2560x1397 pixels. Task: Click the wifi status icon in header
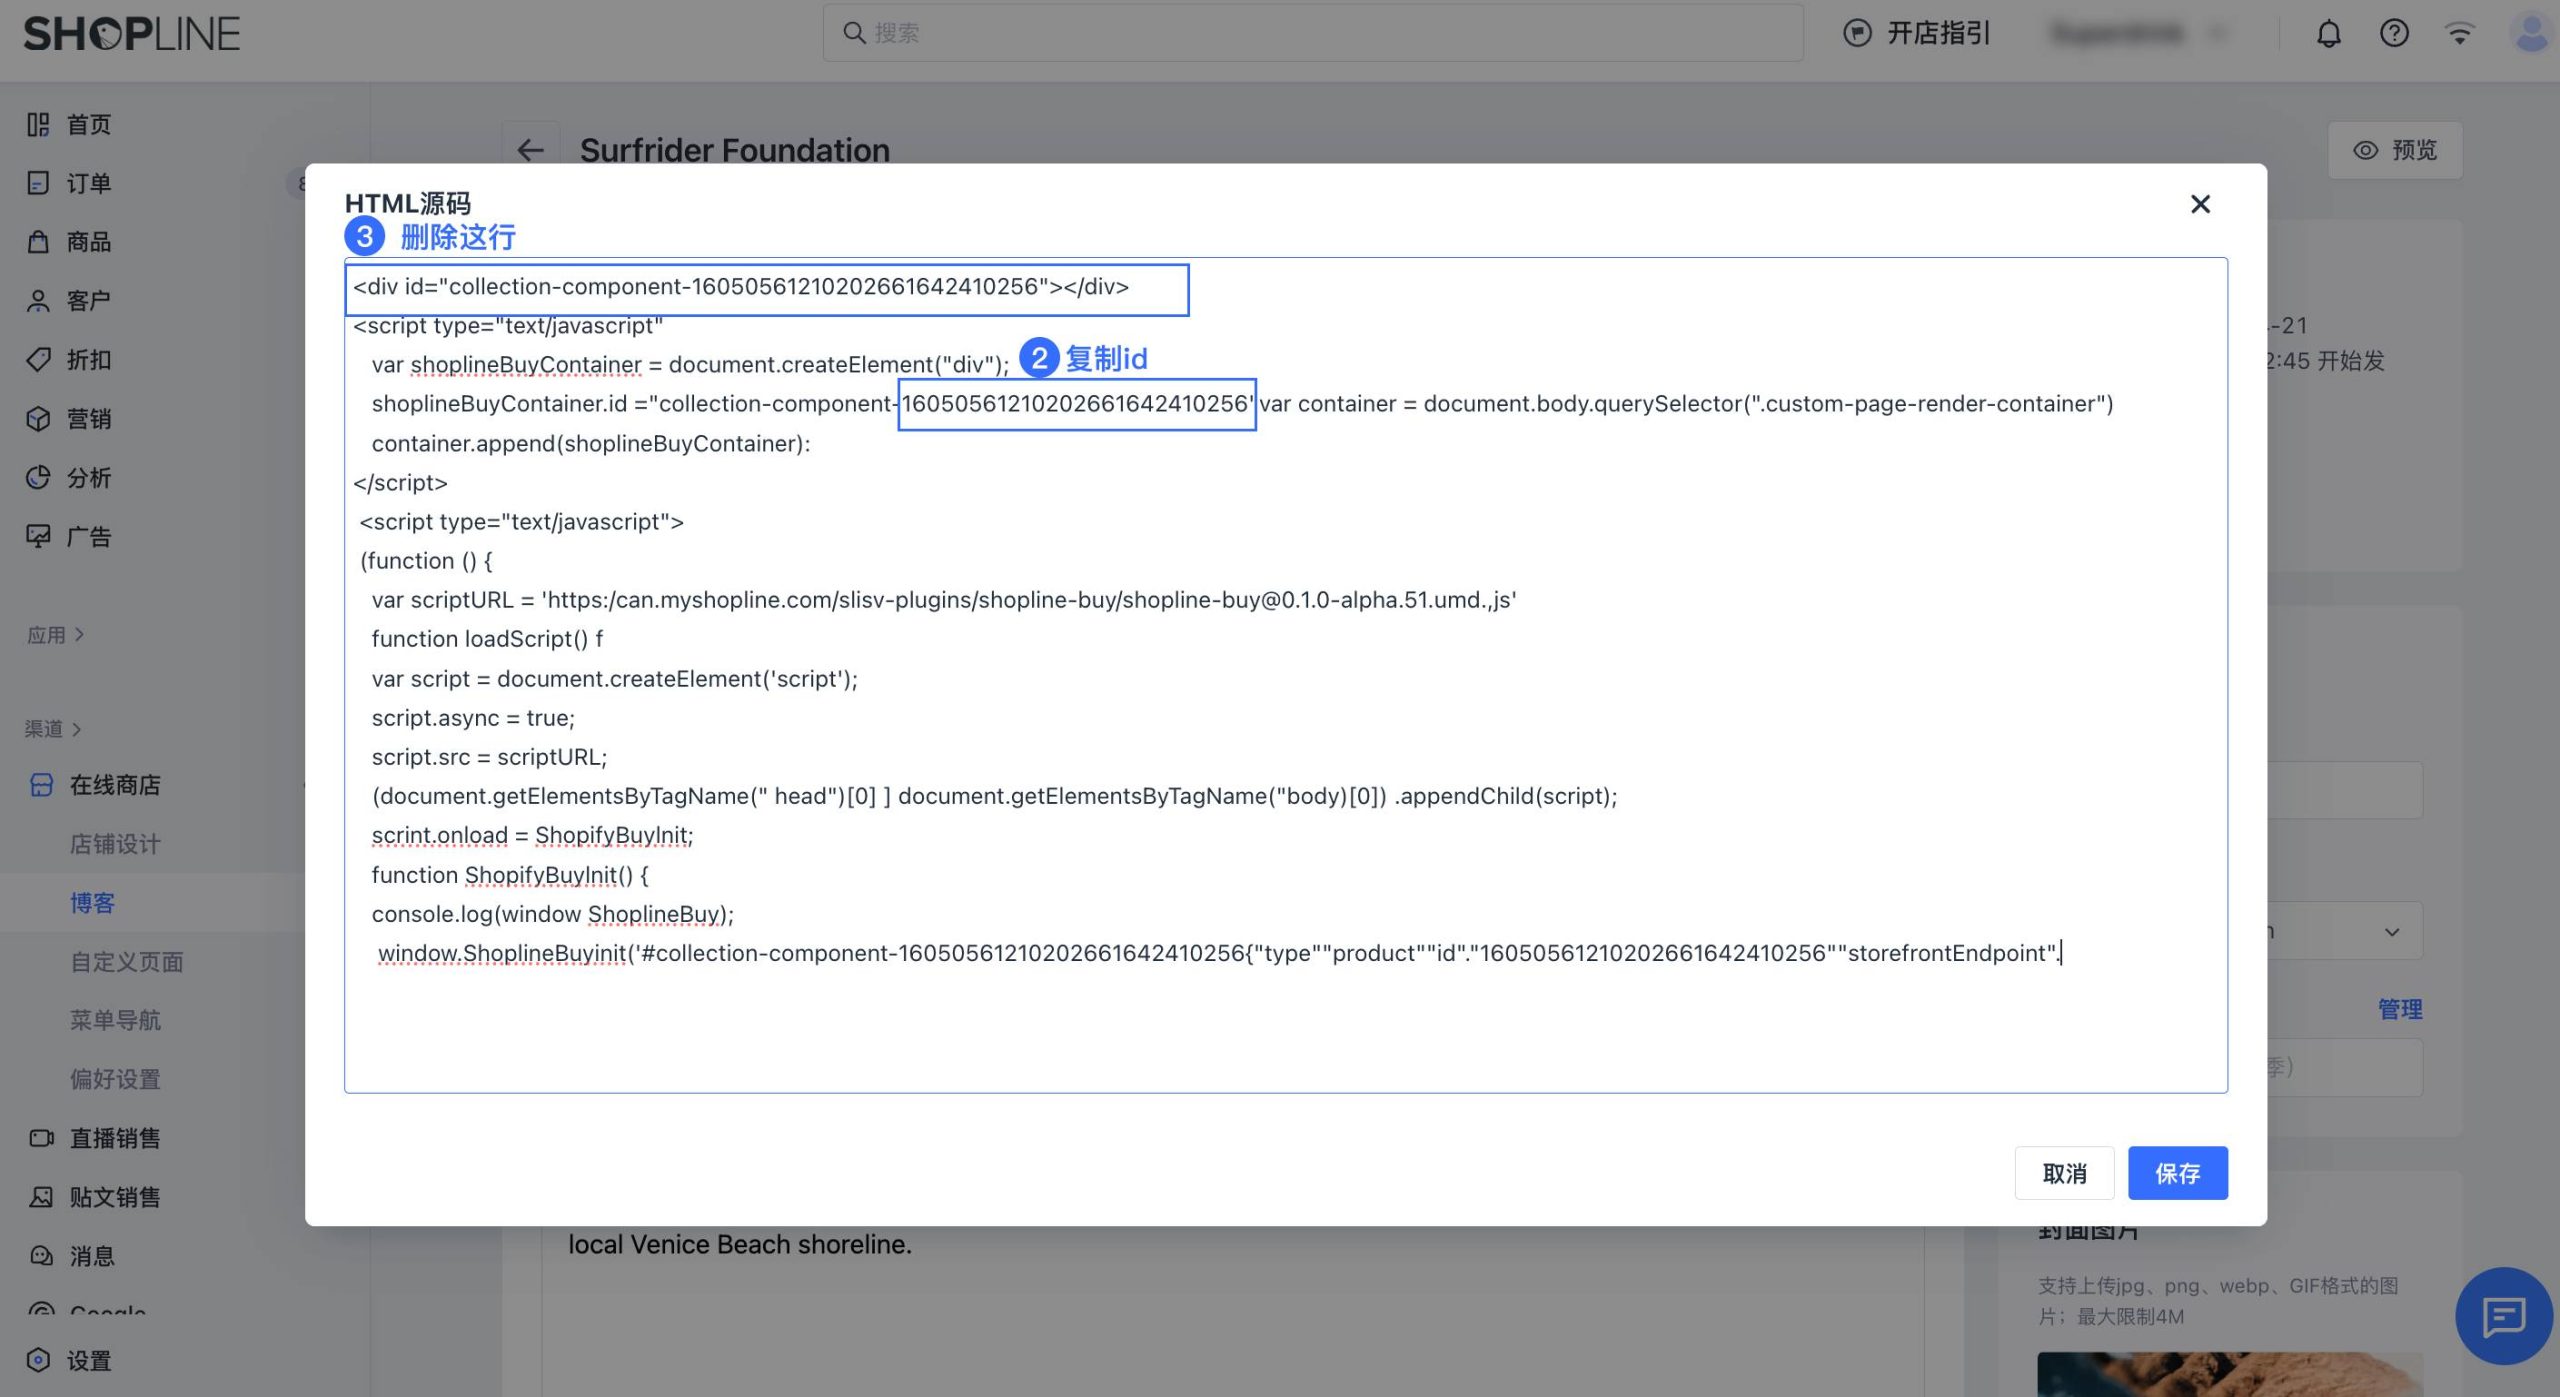pyautogui.click(x=2459, y=34)
